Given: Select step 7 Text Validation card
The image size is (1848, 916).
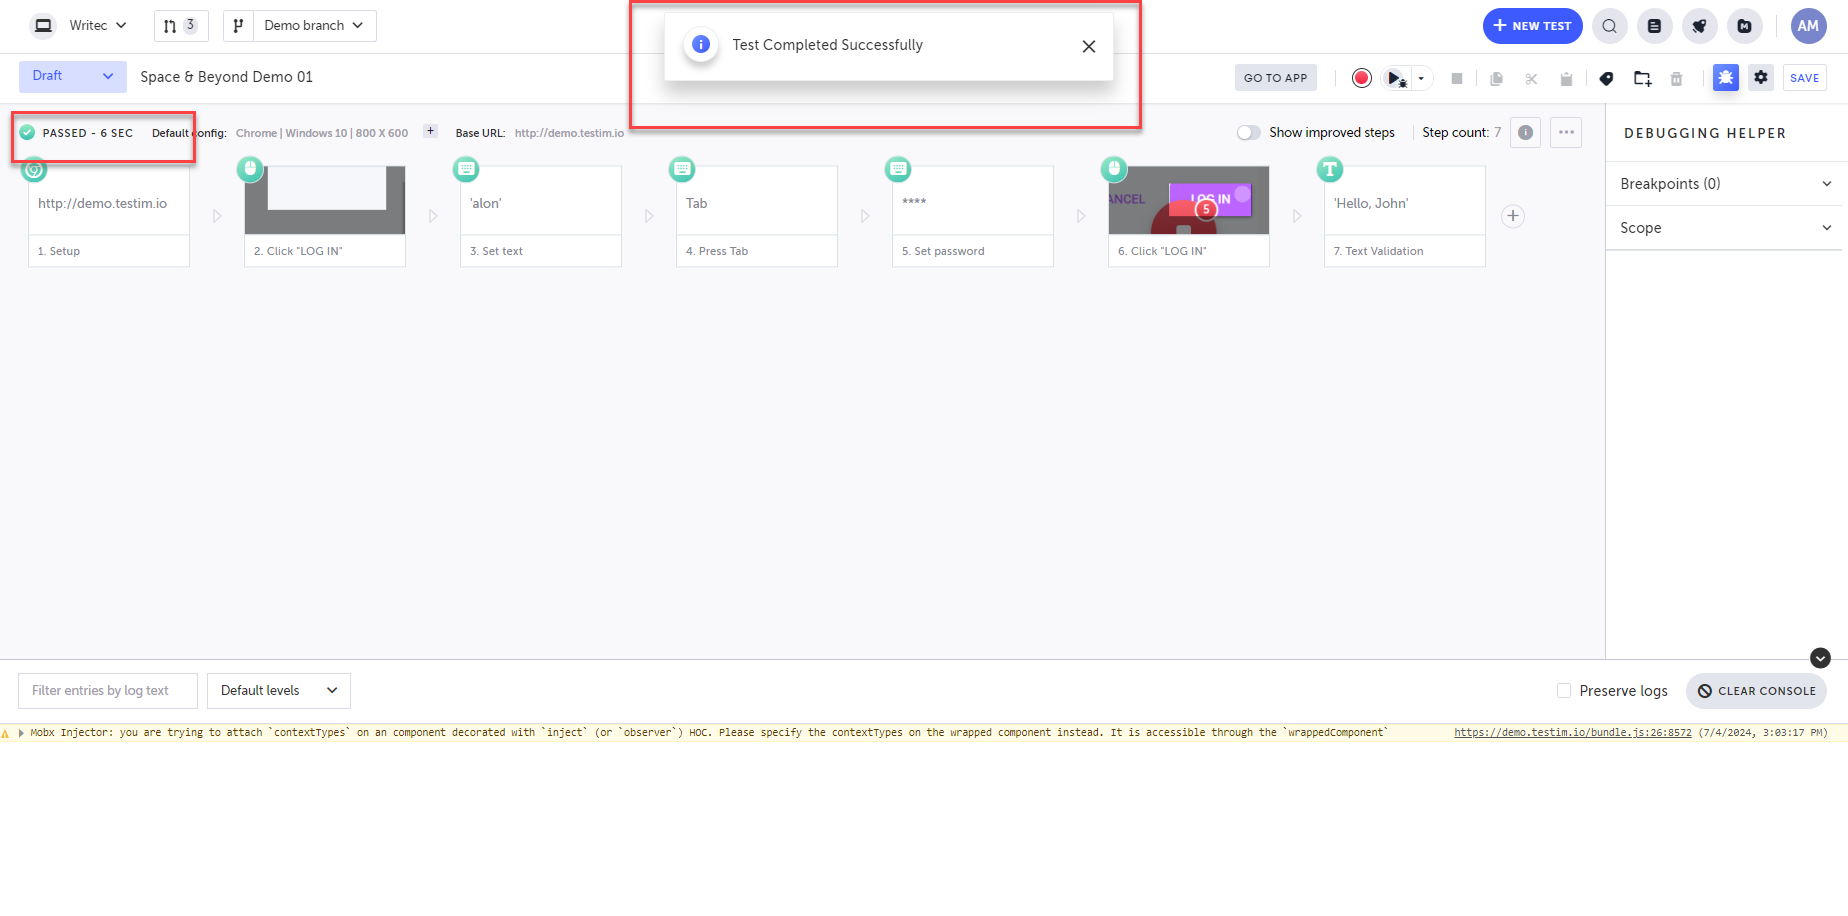Looking at the screenshot, I should tap(1405, 216).
